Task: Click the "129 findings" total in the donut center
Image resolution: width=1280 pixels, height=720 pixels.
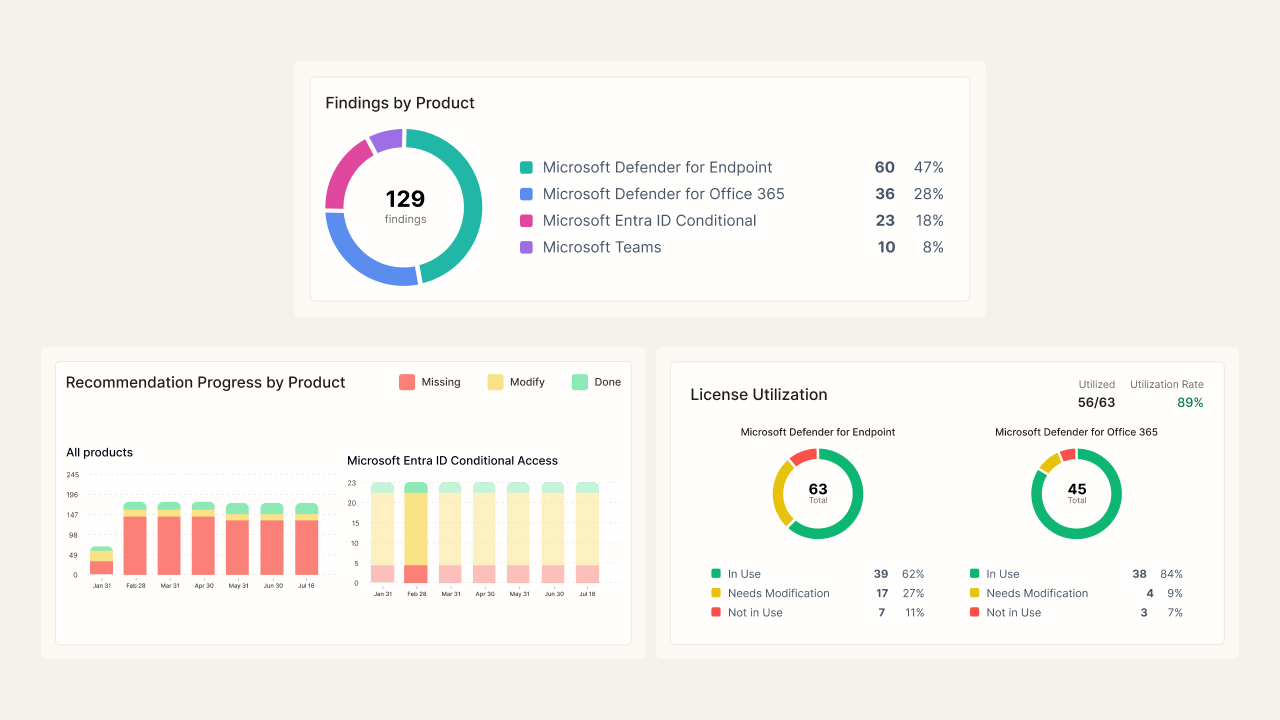Action: (x=405, y=206)
